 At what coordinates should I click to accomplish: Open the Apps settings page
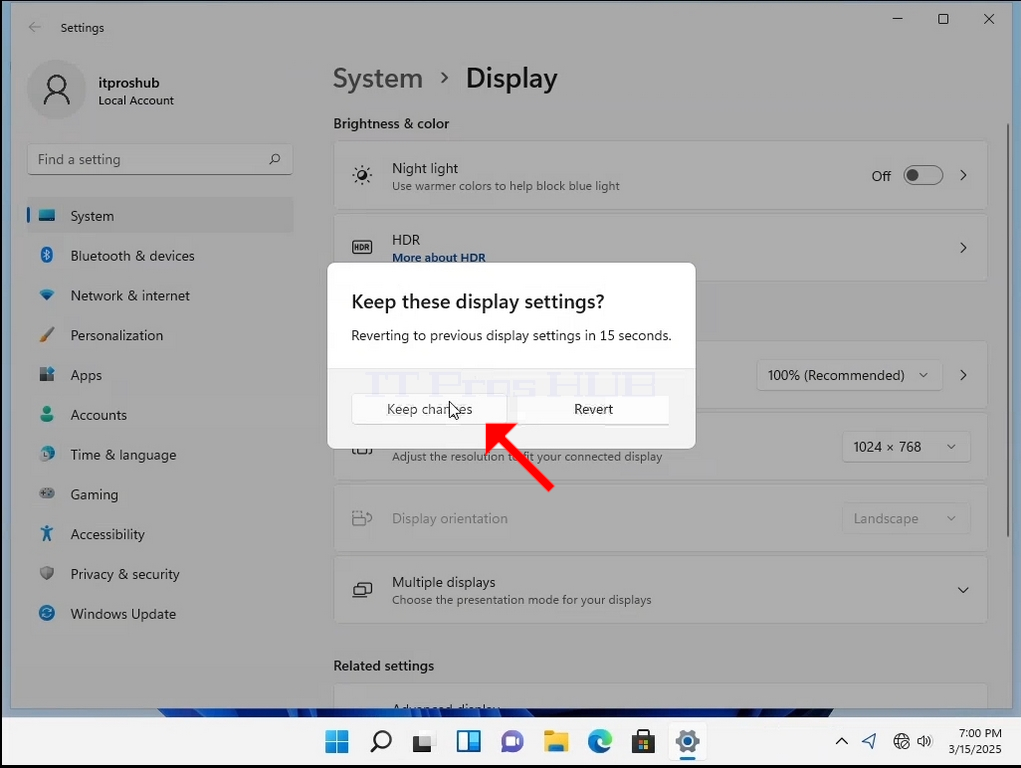click(160, 375)
